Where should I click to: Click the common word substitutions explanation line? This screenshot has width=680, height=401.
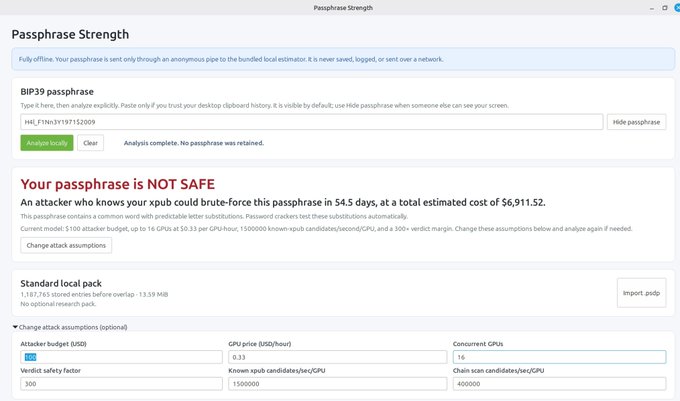click(x=214, y=216)
